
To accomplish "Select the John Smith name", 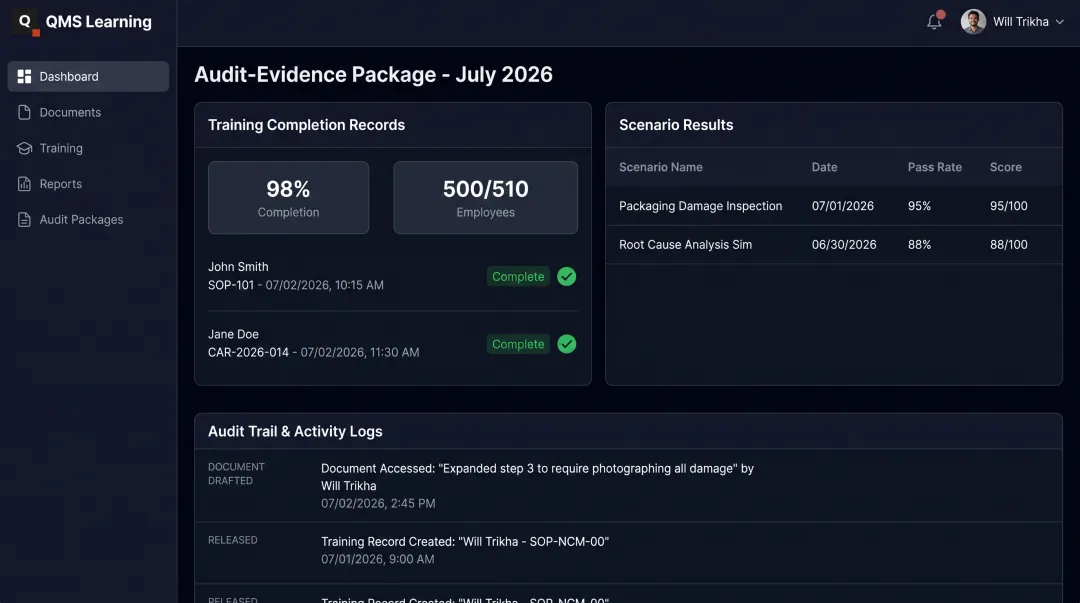I will coord(238,267).
